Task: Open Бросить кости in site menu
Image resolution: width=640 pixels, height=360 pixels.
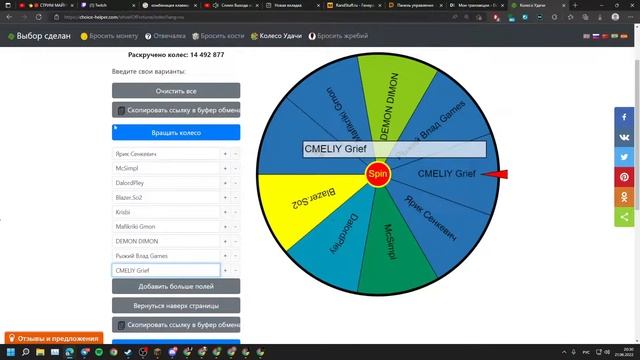Action: click(x=218, y=36)
